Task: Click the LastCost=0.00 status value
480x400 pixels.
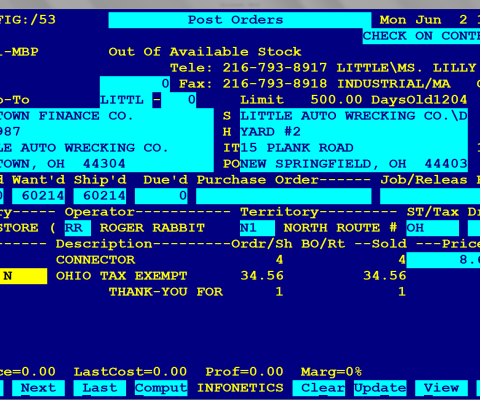Action: [130, 372]
